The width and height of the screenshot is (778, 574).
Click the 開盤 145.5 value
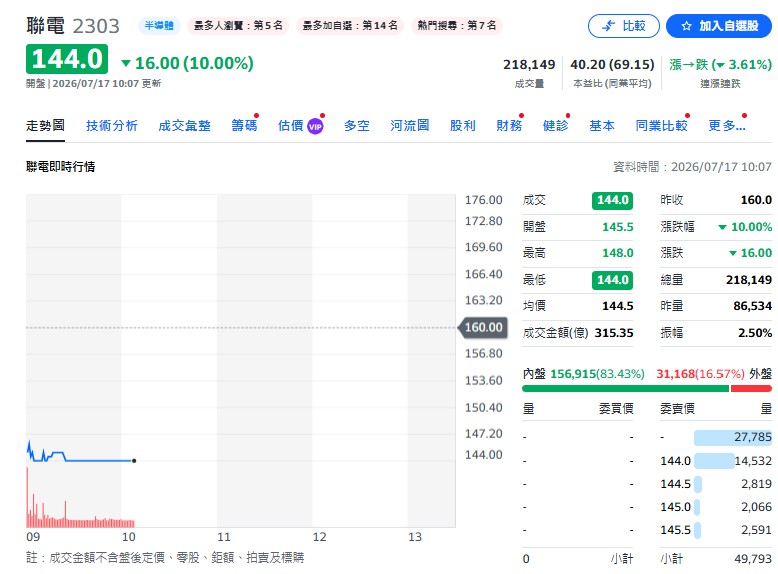point(618,227)
